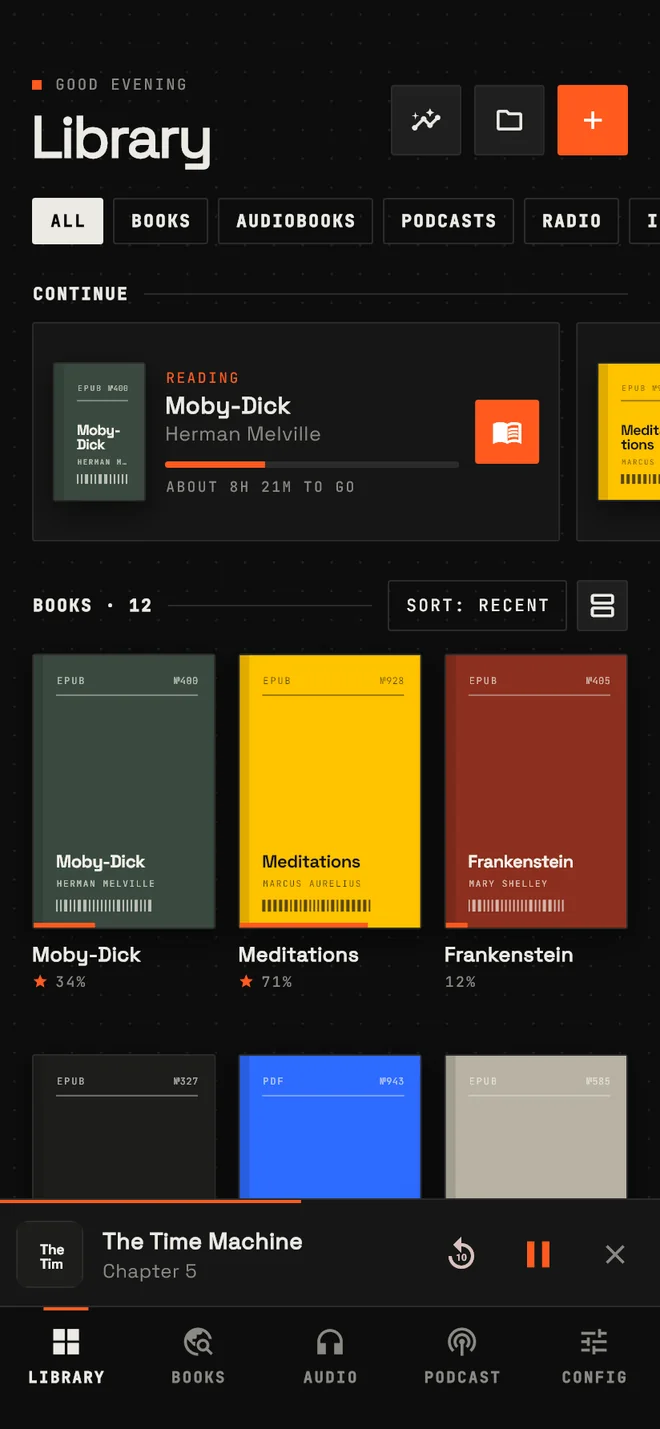Click ABOUT 8H 21M TO GO text
The width and height of the screenshot is (660, 1429).
point(260,487)
